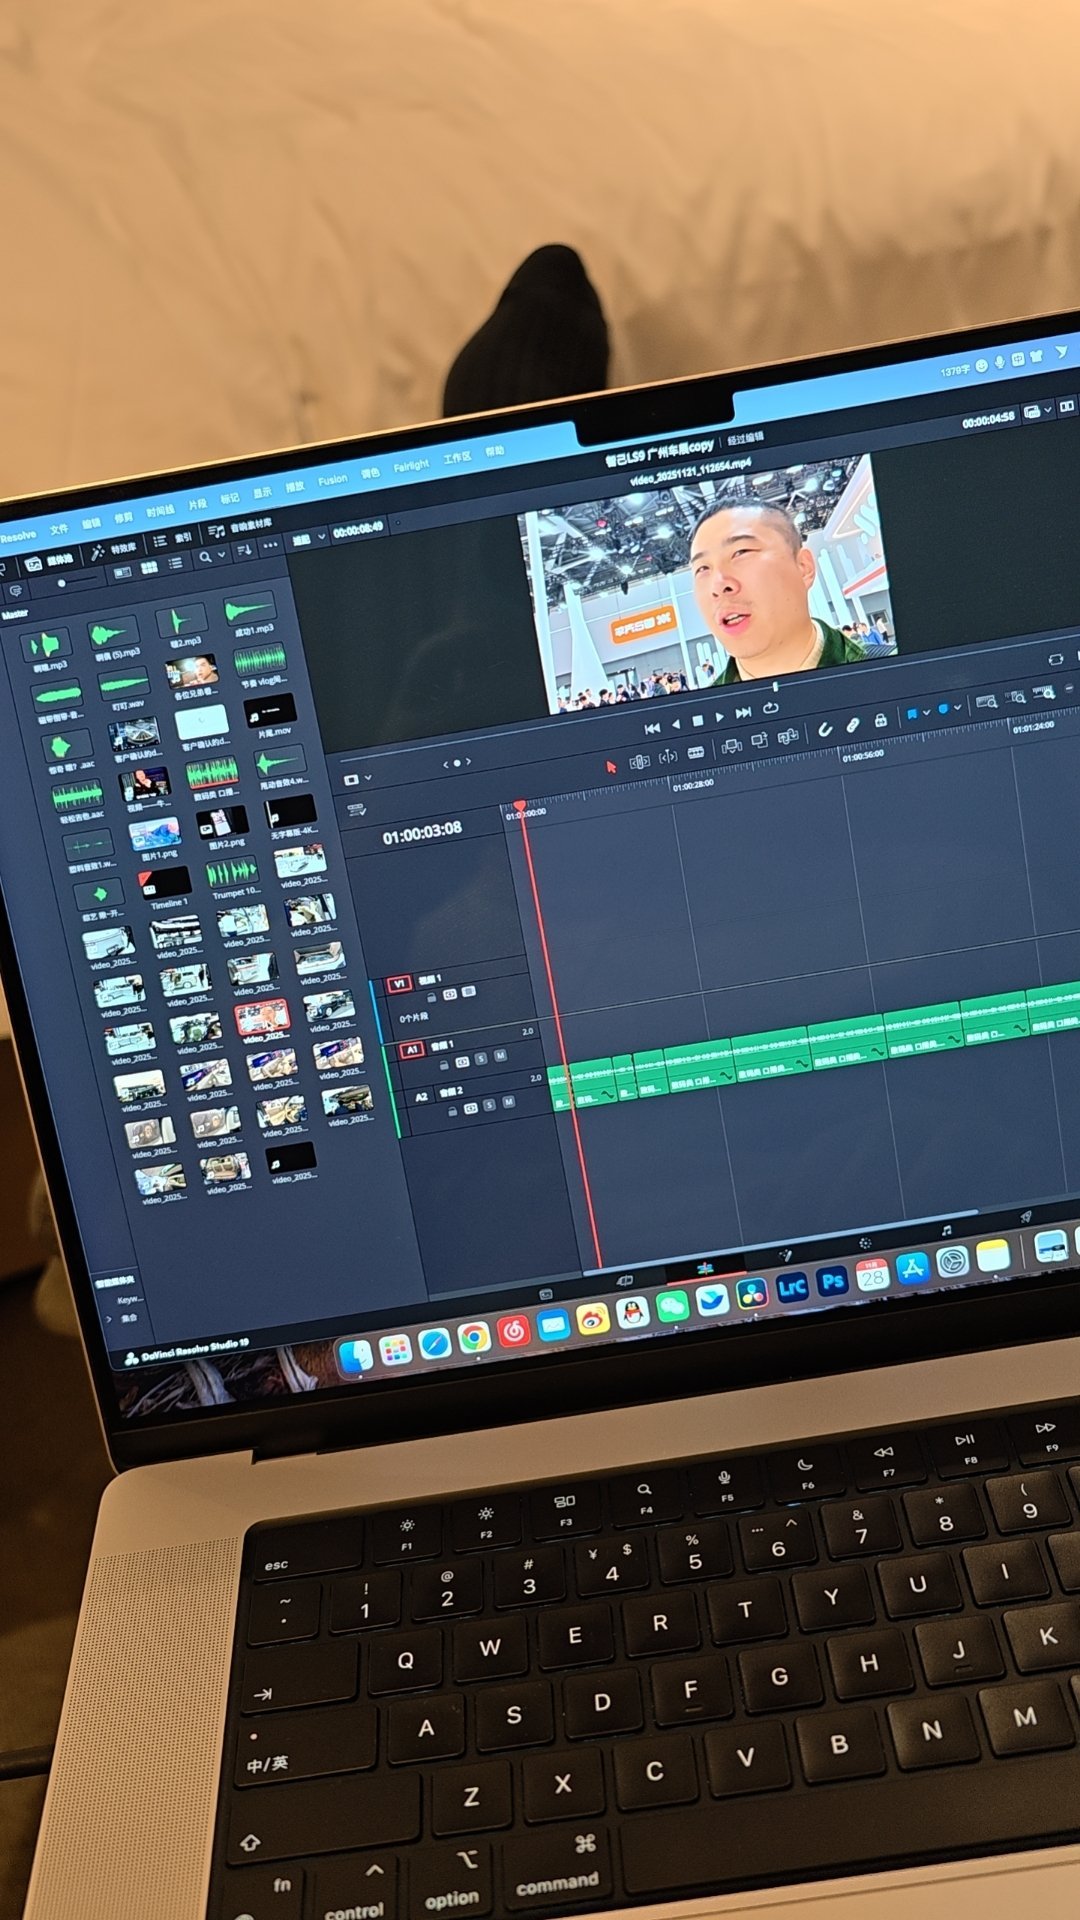Open the 音响素材库 (Sound Library) panel
The width and height of the screenshot is (1080, 1920).
(x=240, y=527)
